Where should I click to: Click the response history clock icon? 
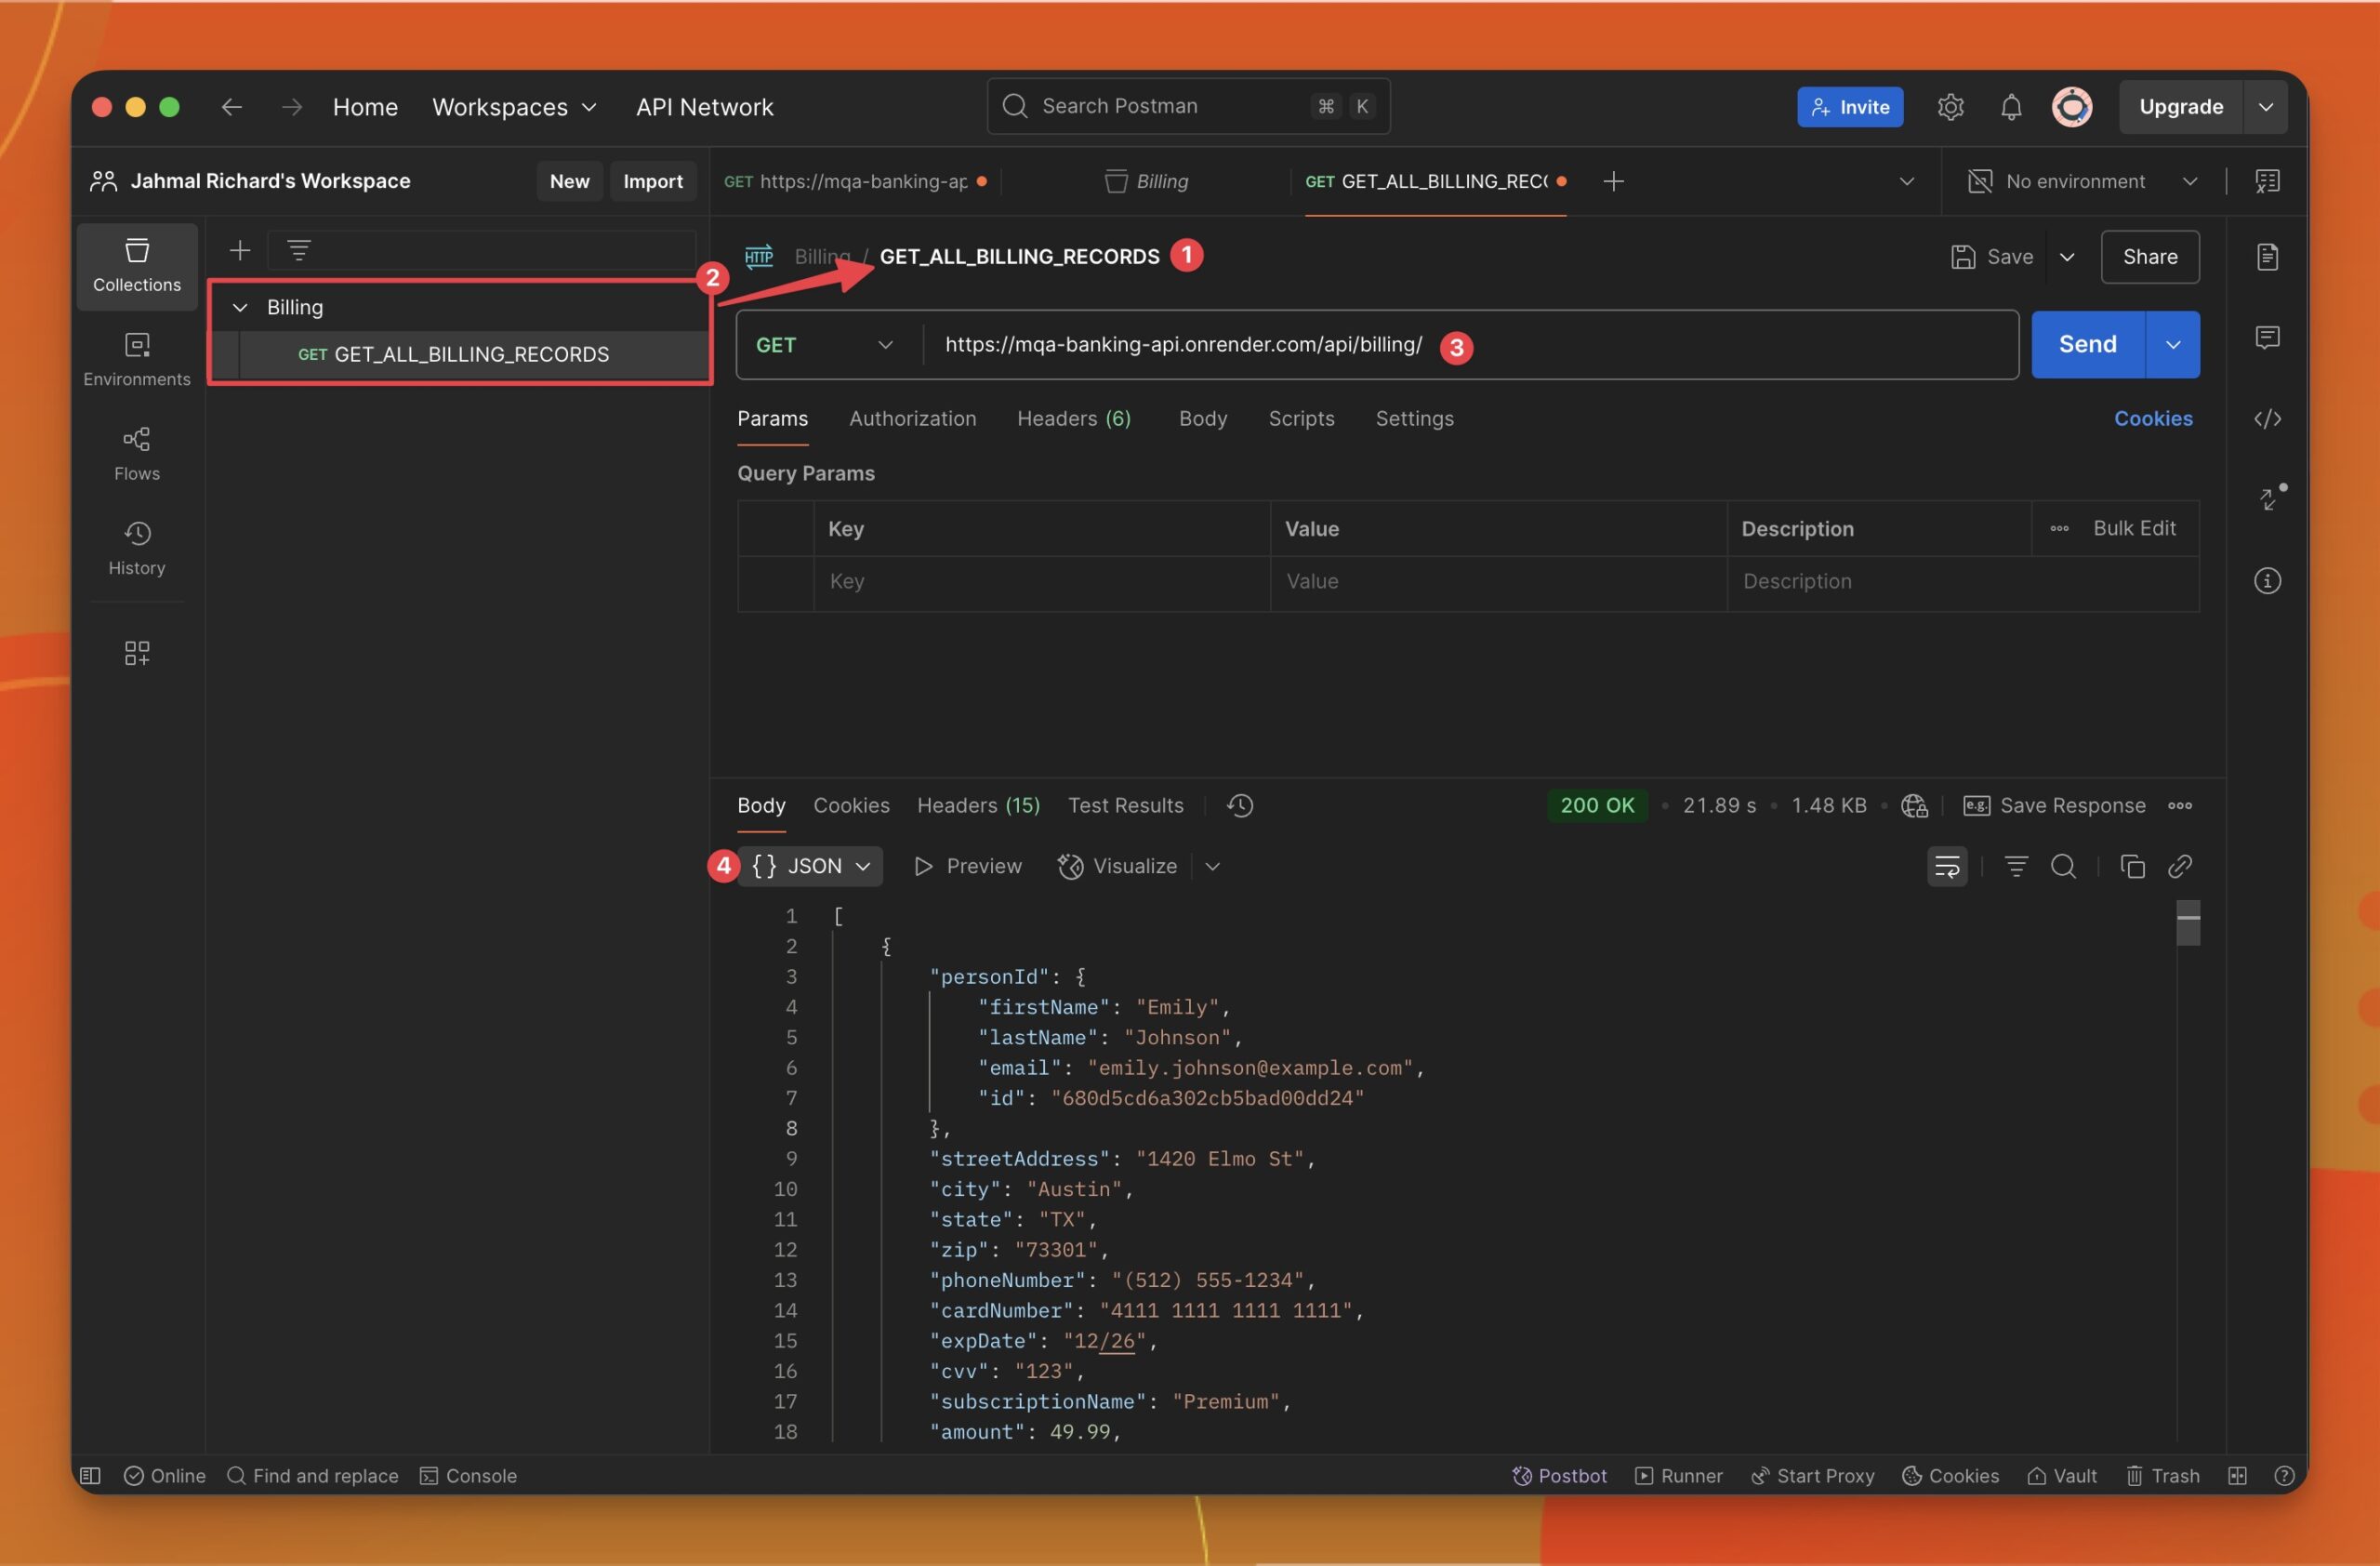(1240, 806)
